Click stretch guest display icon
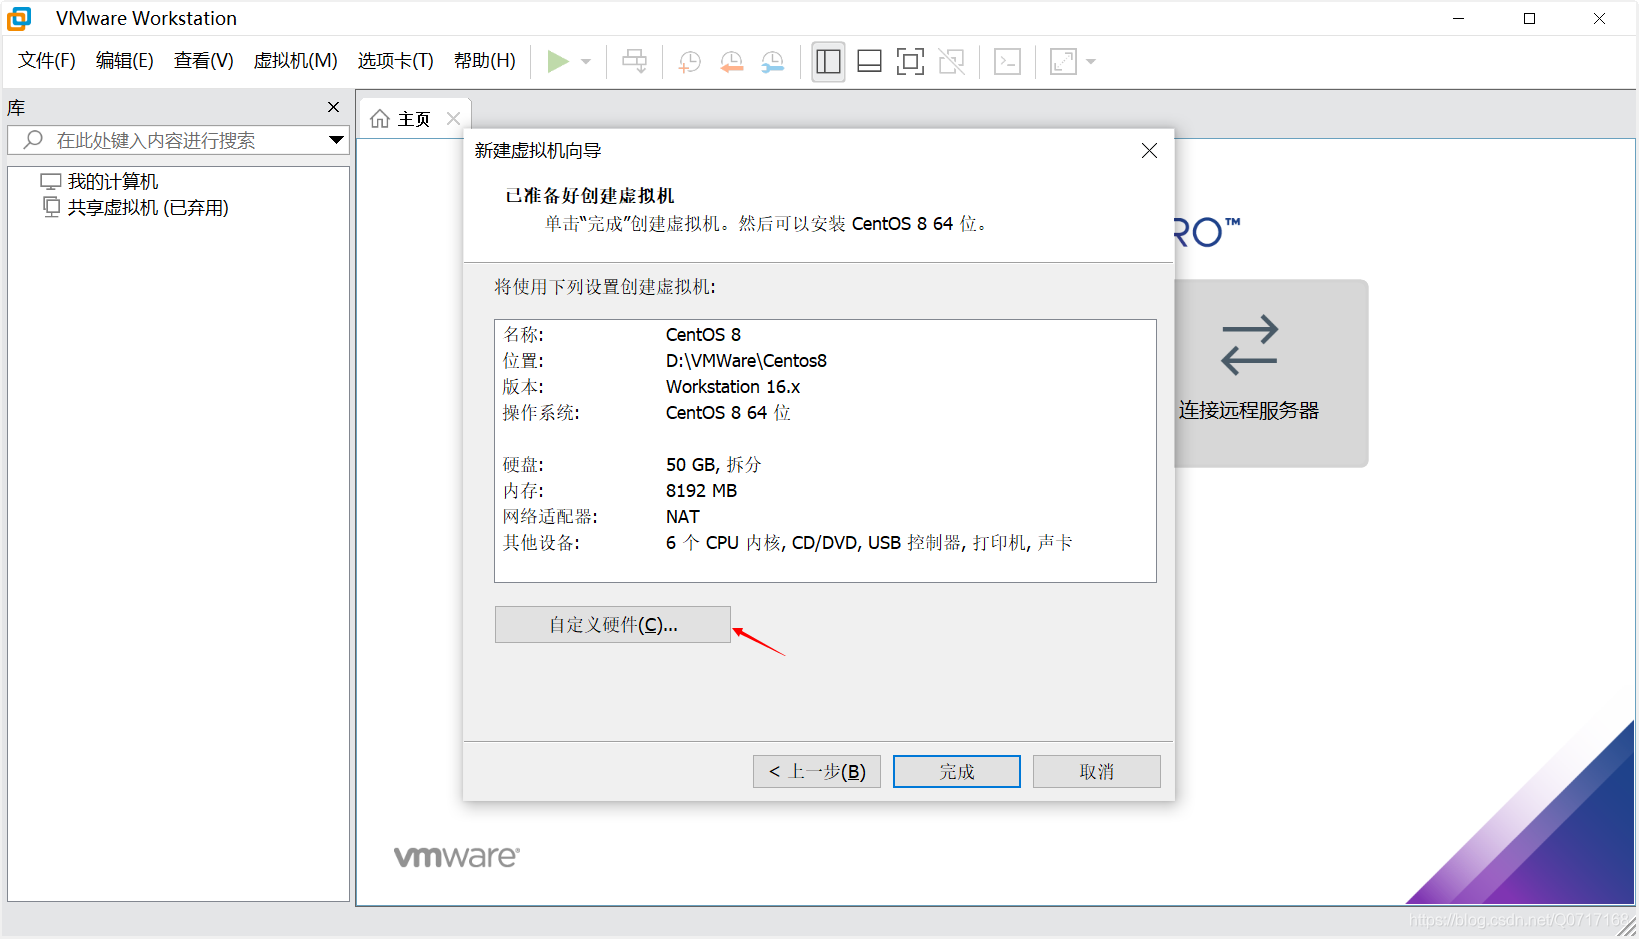Viewport: 1639px width, 939px height. [1063, 61]
